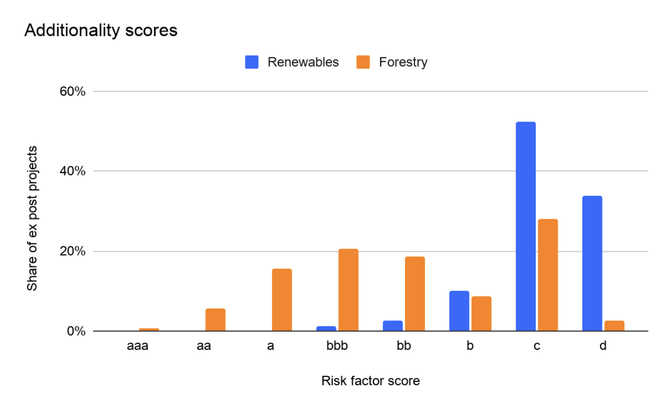Click the 60% label on the vertical axis
664x407 pixels.
pyautogui.click(x=75, y=92)
